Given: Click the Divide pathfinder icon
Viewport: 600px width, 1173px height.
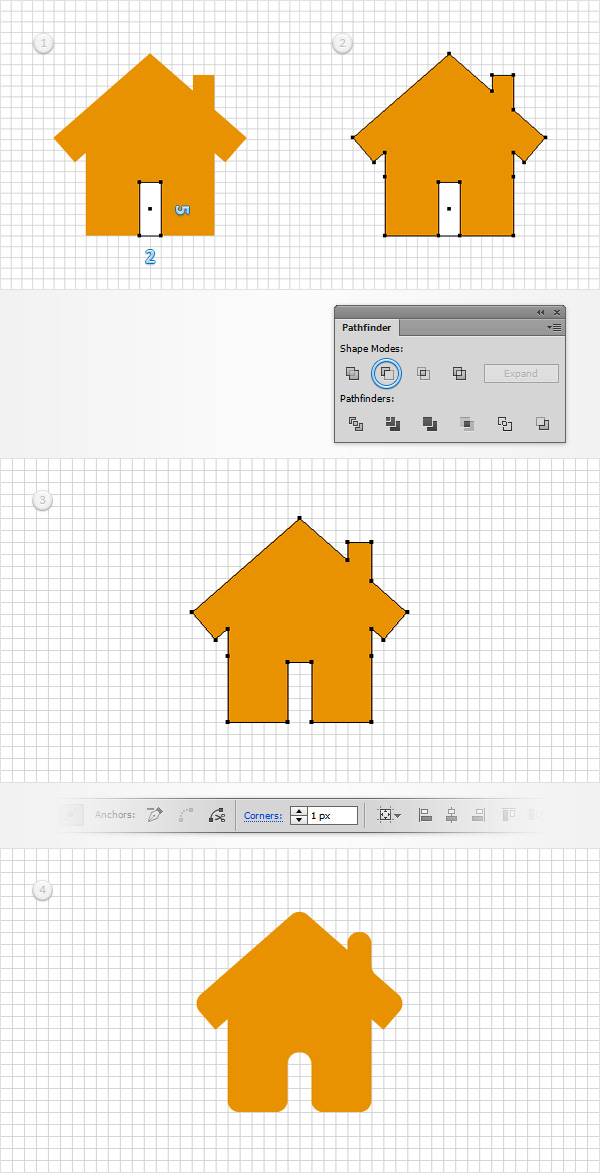Looking at the screenshot, I should pos(356,424).
